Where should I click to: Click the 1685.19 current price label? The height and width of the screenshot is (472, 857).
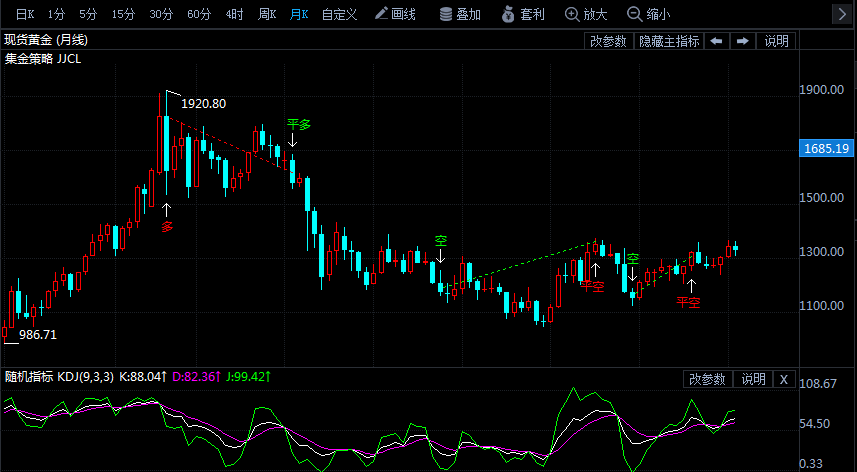coord(827,149)
